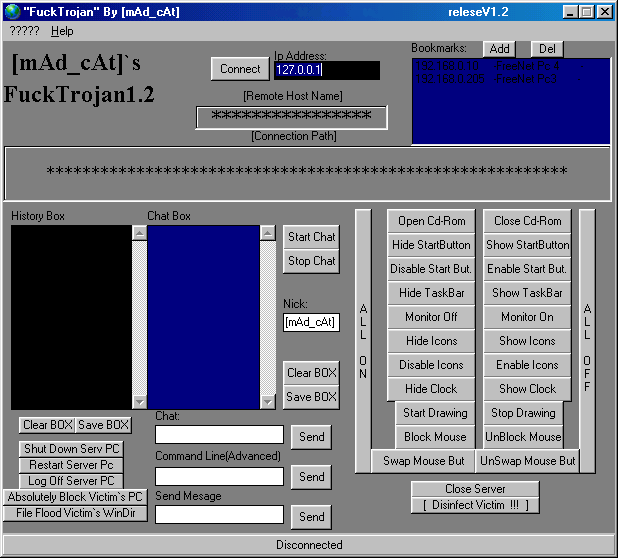
Task: Click the History Box scrollbar down arrow
Action: 139,401
